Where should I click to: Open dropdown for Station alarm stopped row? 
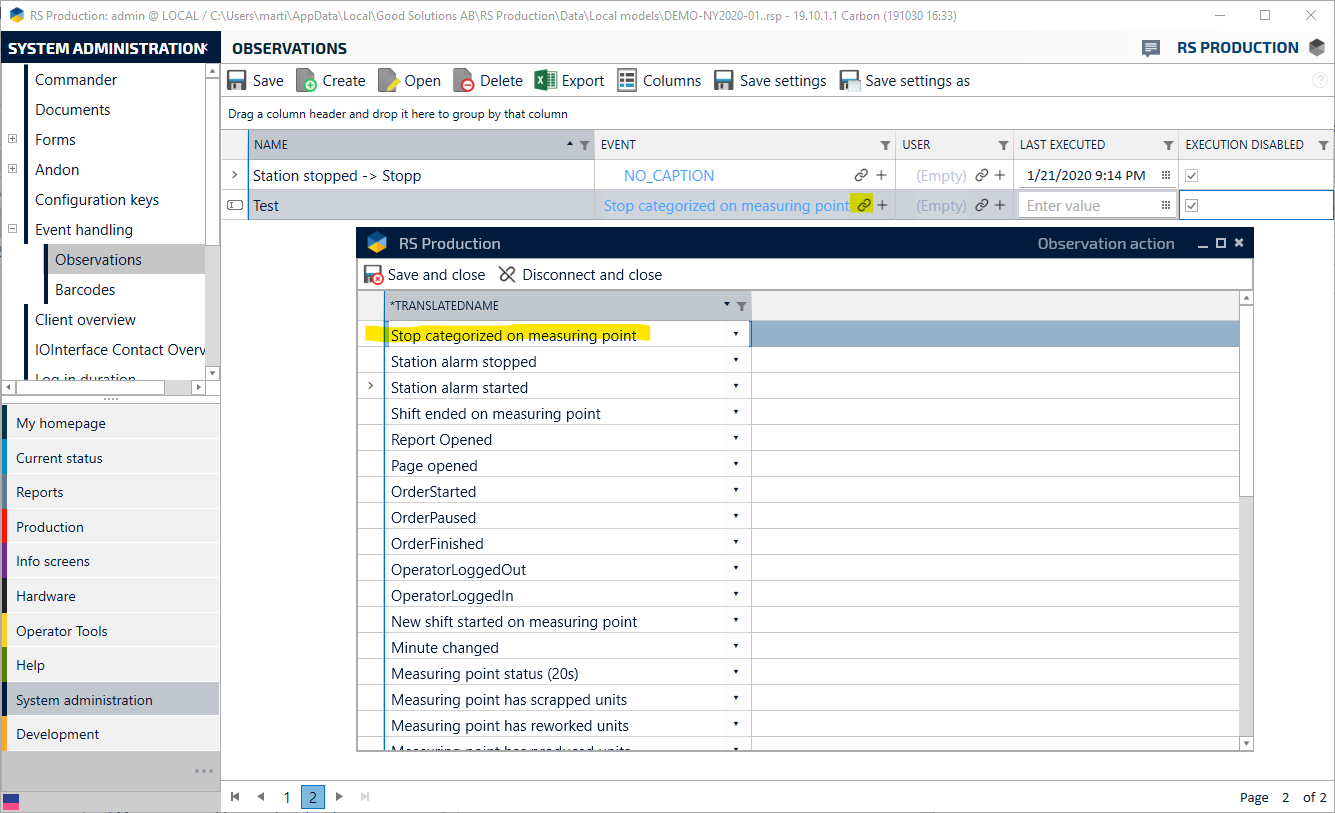click(x=736, y=361)
